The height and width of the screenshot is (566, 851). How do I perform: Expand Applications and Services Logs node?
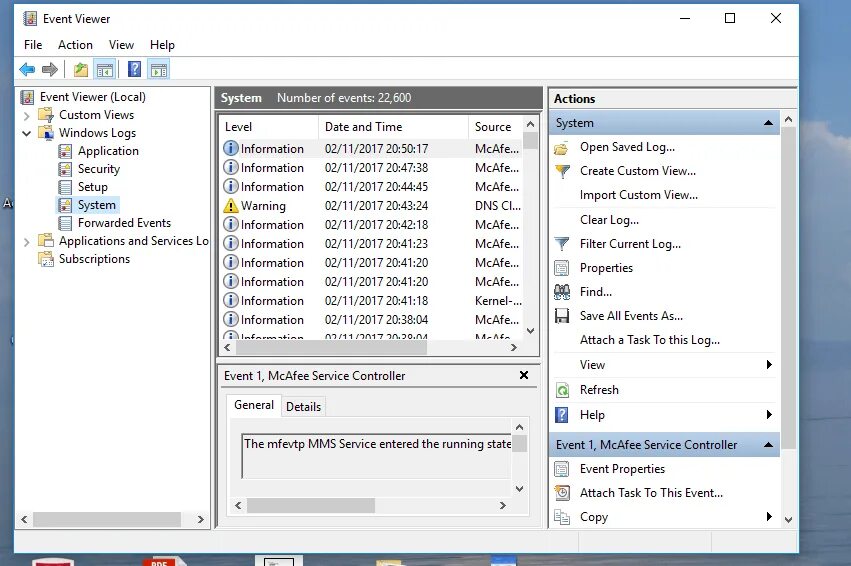pyautogui.click(x=27, y=241)
